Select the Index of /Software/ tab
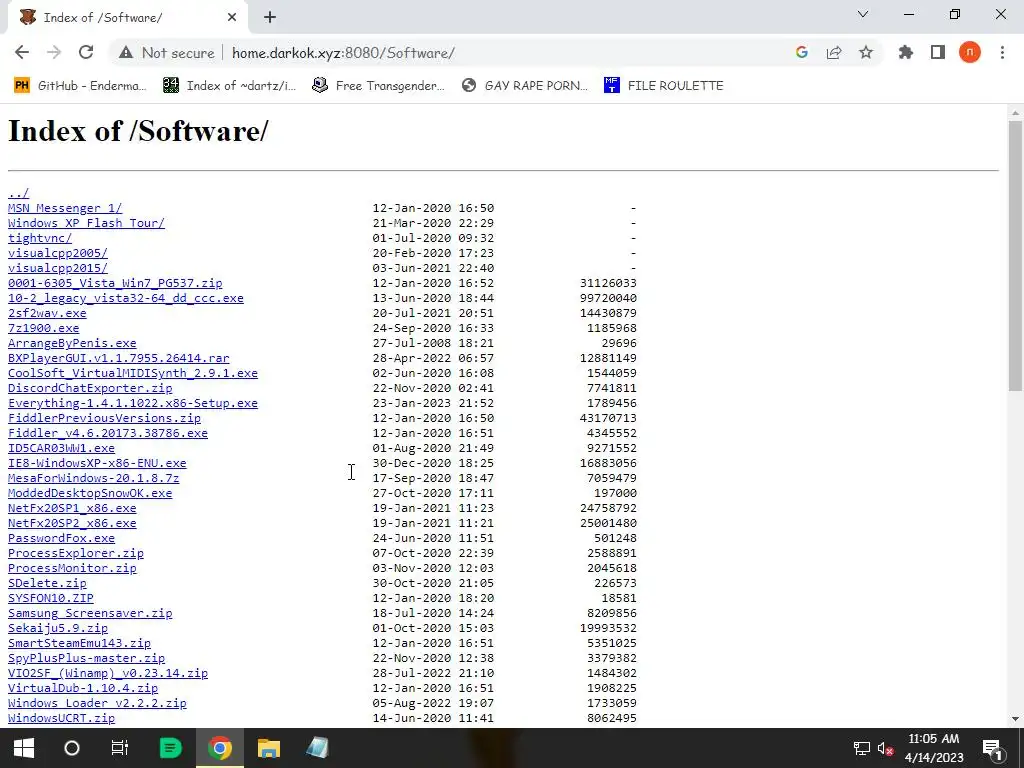Viewport: 1024px width, 768px height. pyautogui.click(x=127, y=18)
